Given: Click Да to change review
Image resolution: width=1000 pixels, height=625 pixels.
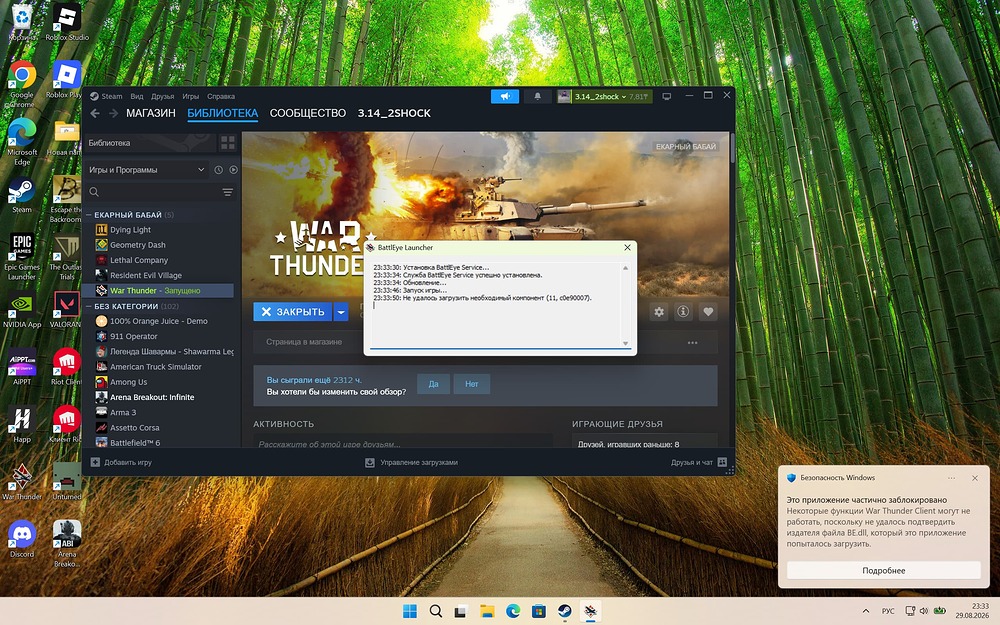Looking at the screenshot, I should (434, 384).
